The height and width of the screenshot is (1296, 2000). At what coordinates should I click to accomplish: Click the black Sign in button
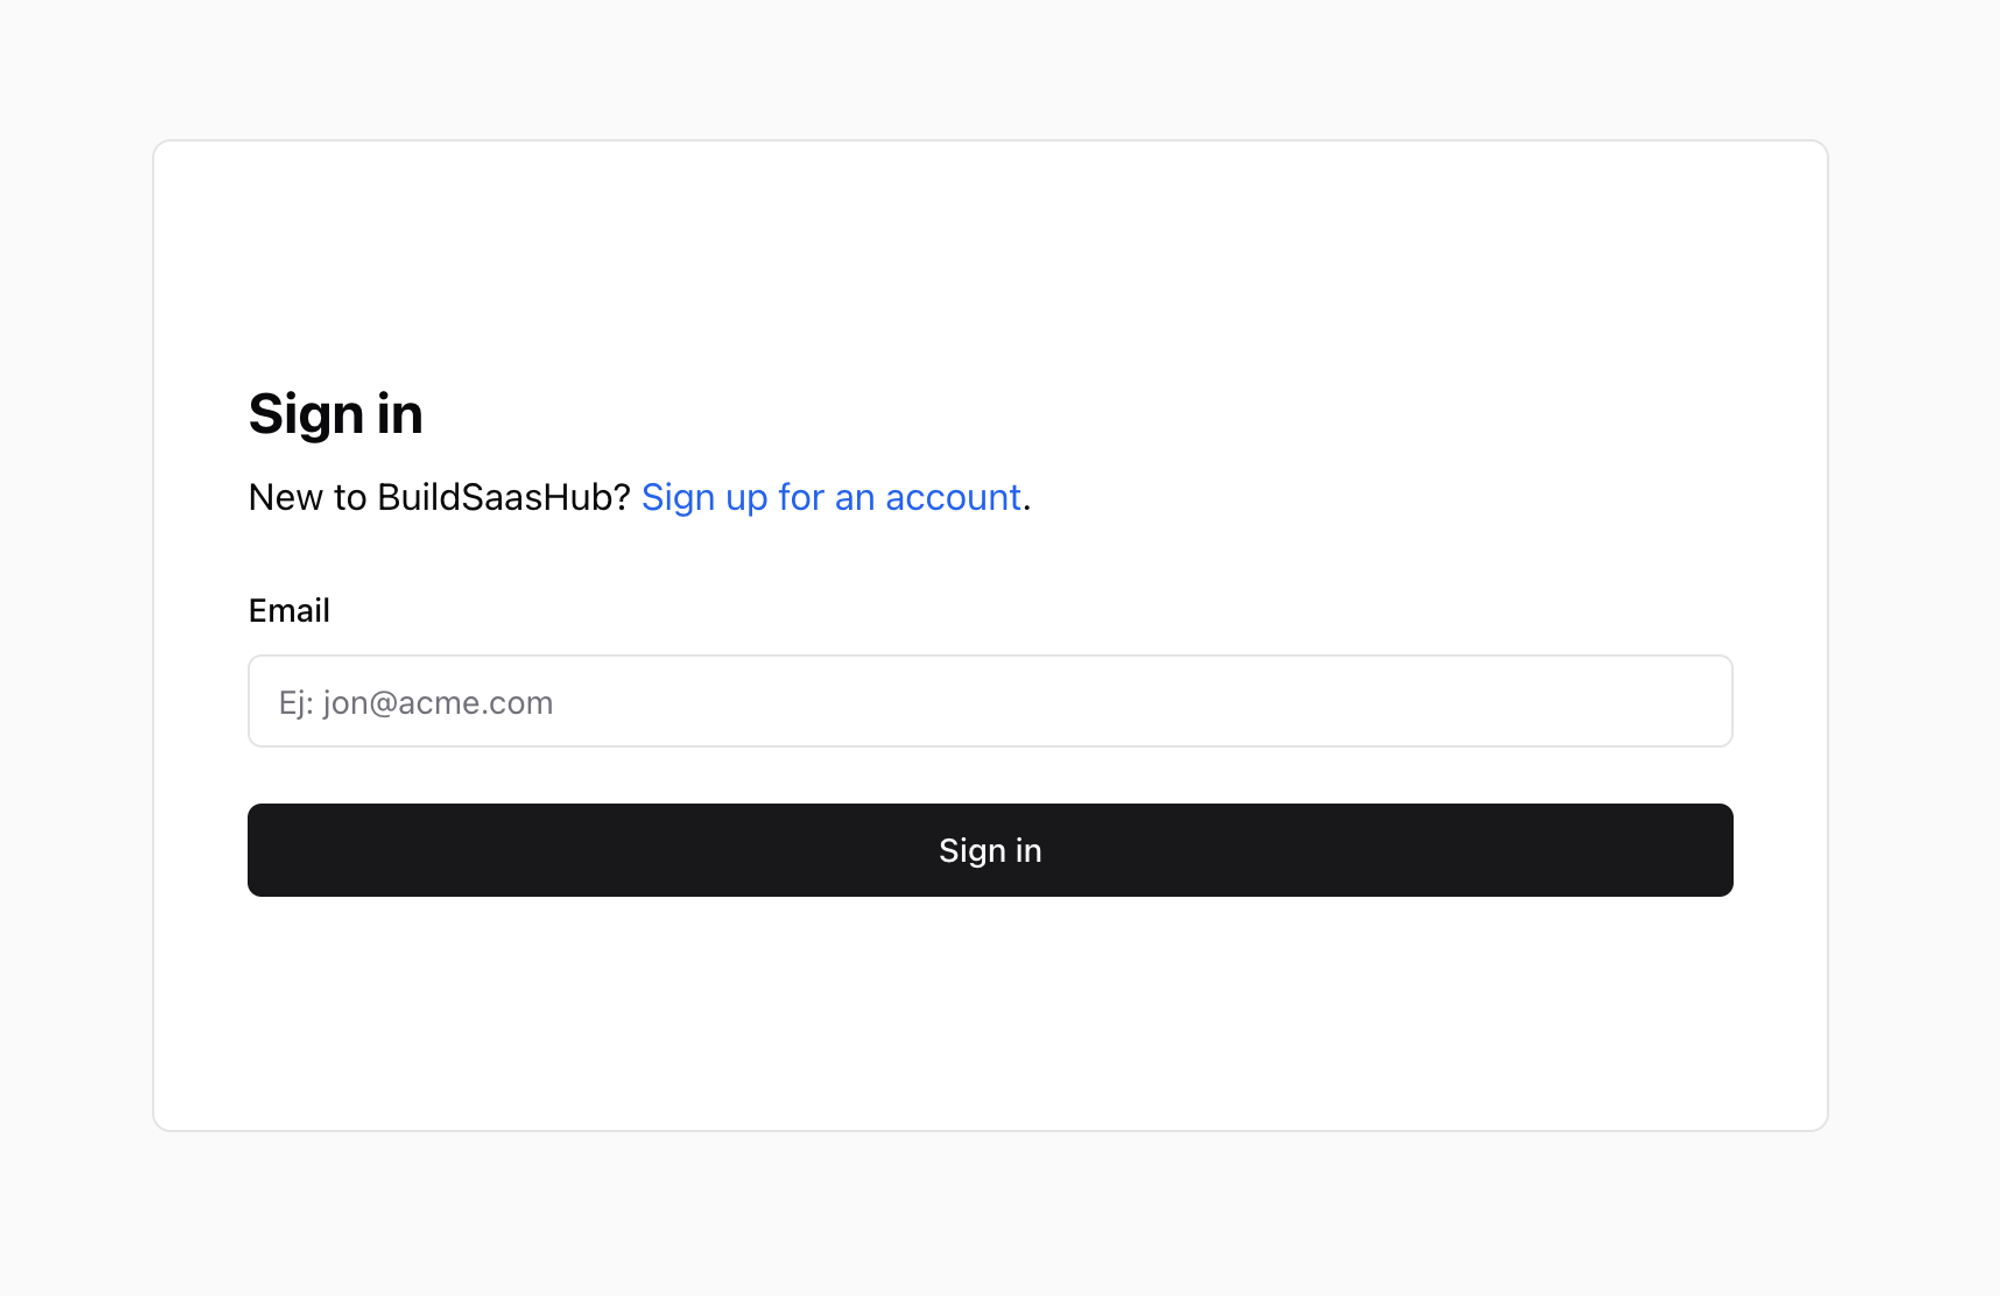[990, 850]
